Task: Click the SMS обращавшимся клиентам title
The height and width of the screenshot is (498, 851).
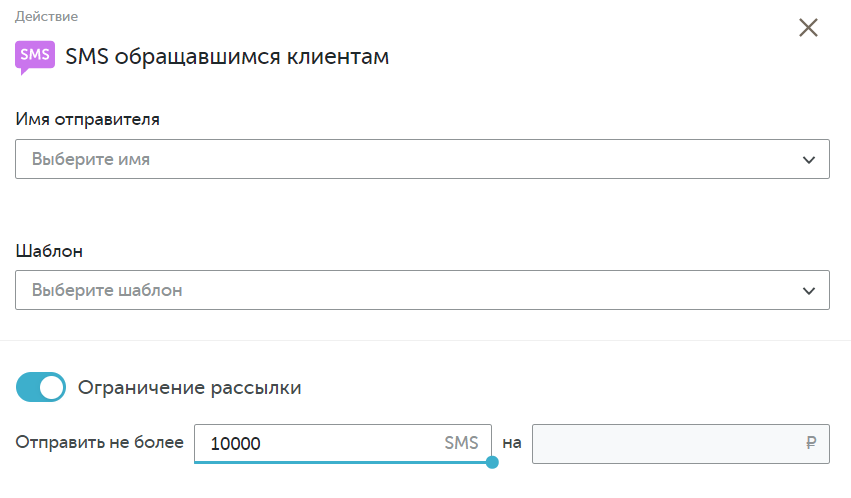Action: tap(227, 56)
